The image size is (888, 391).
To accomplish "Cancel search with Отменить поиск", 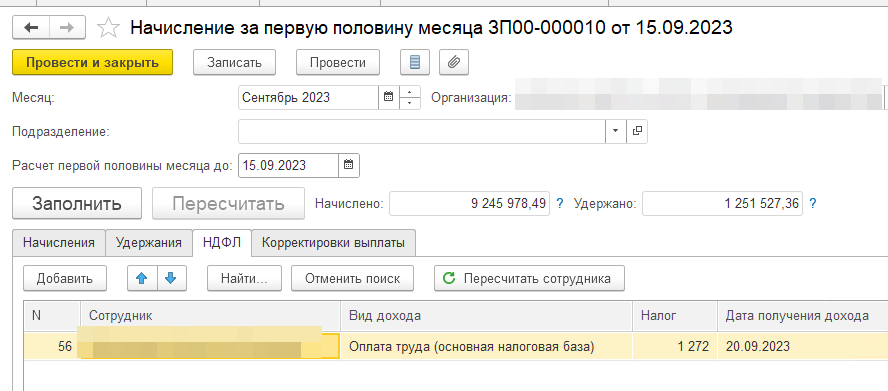I will (352, 278).
